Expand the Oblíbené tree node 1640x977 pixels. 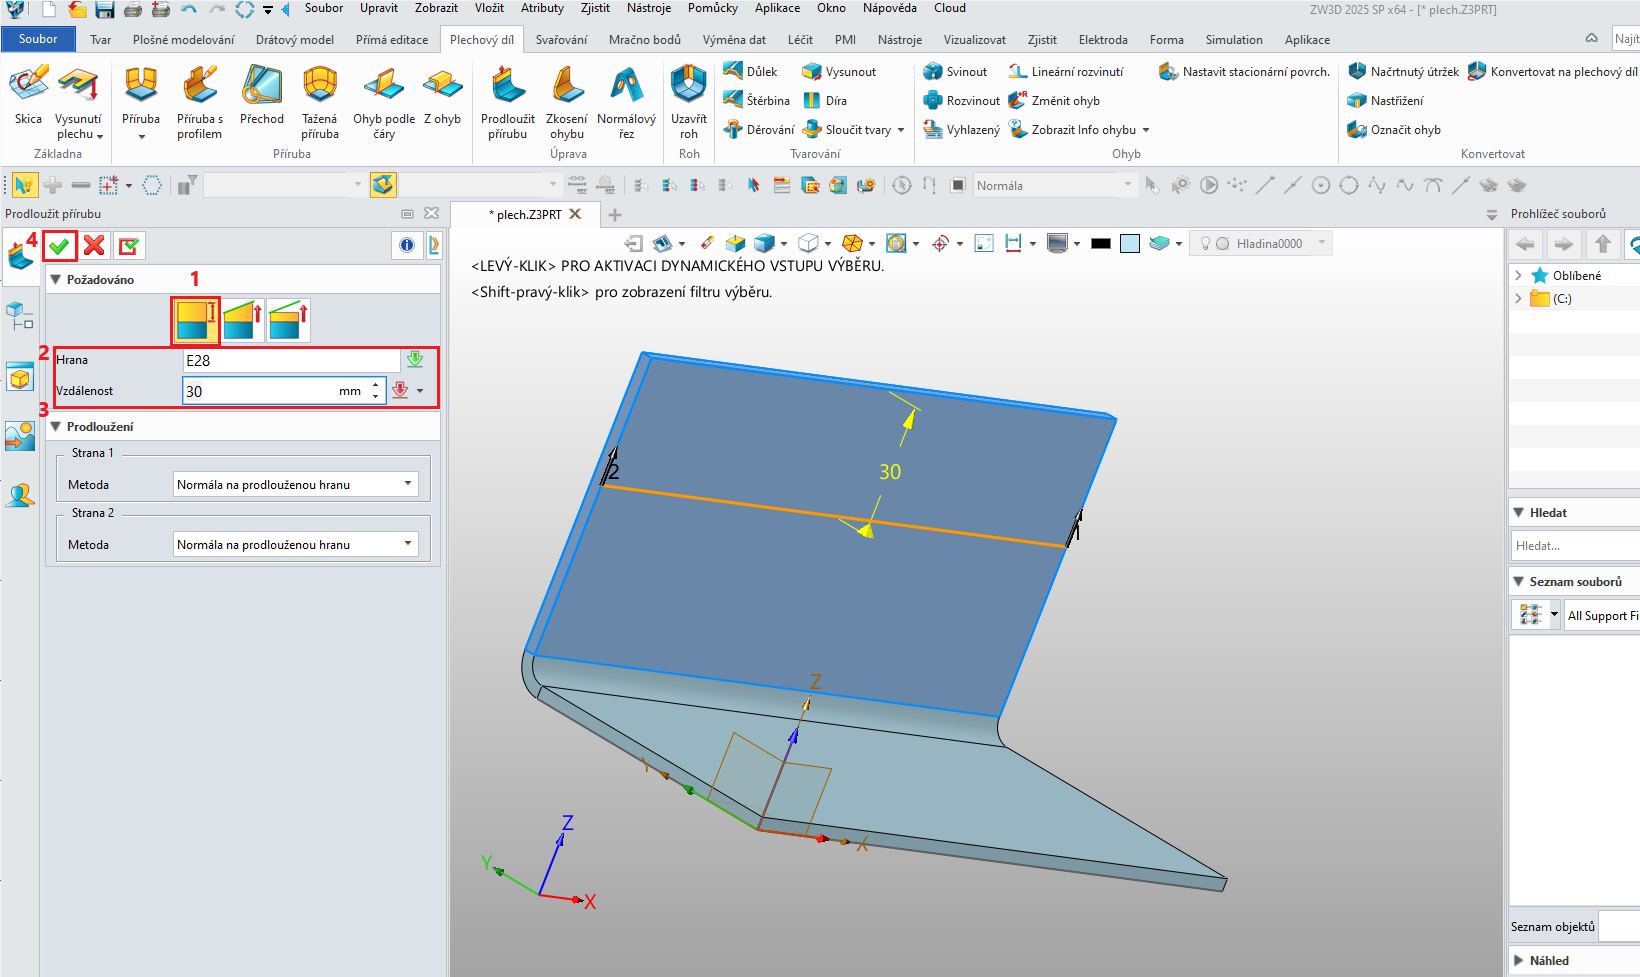[1519, 276]
